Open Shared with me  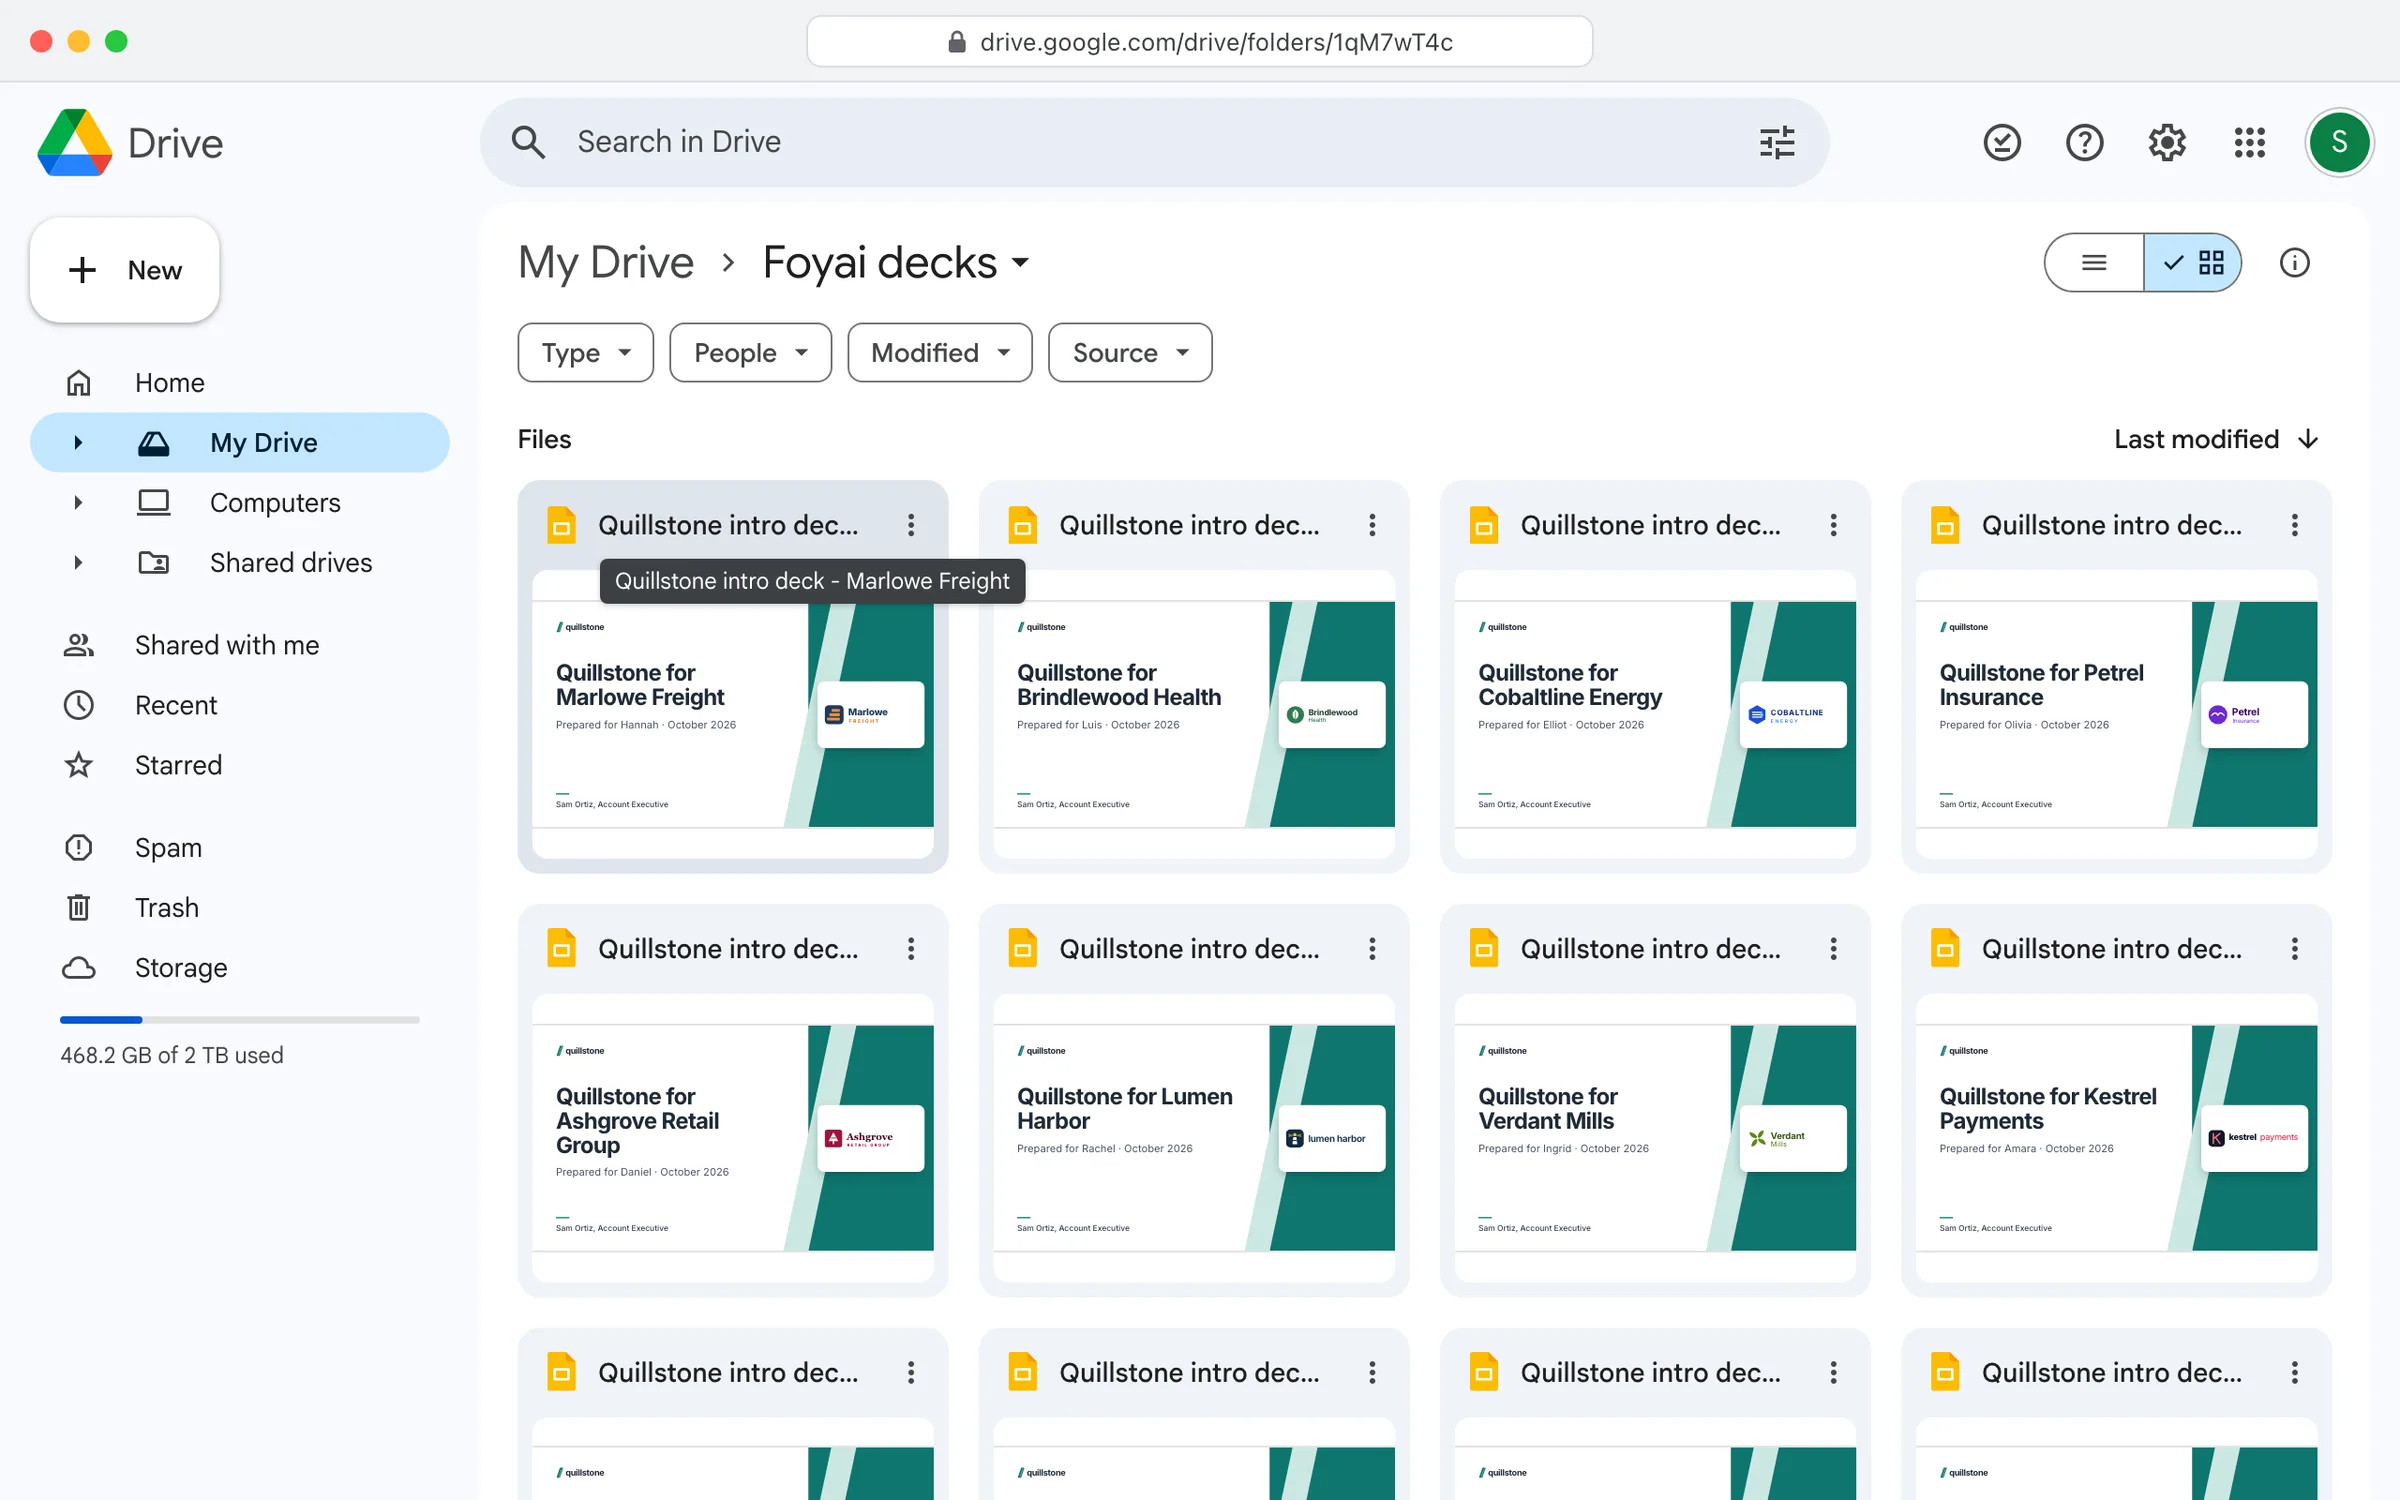(x=240, y=645)
